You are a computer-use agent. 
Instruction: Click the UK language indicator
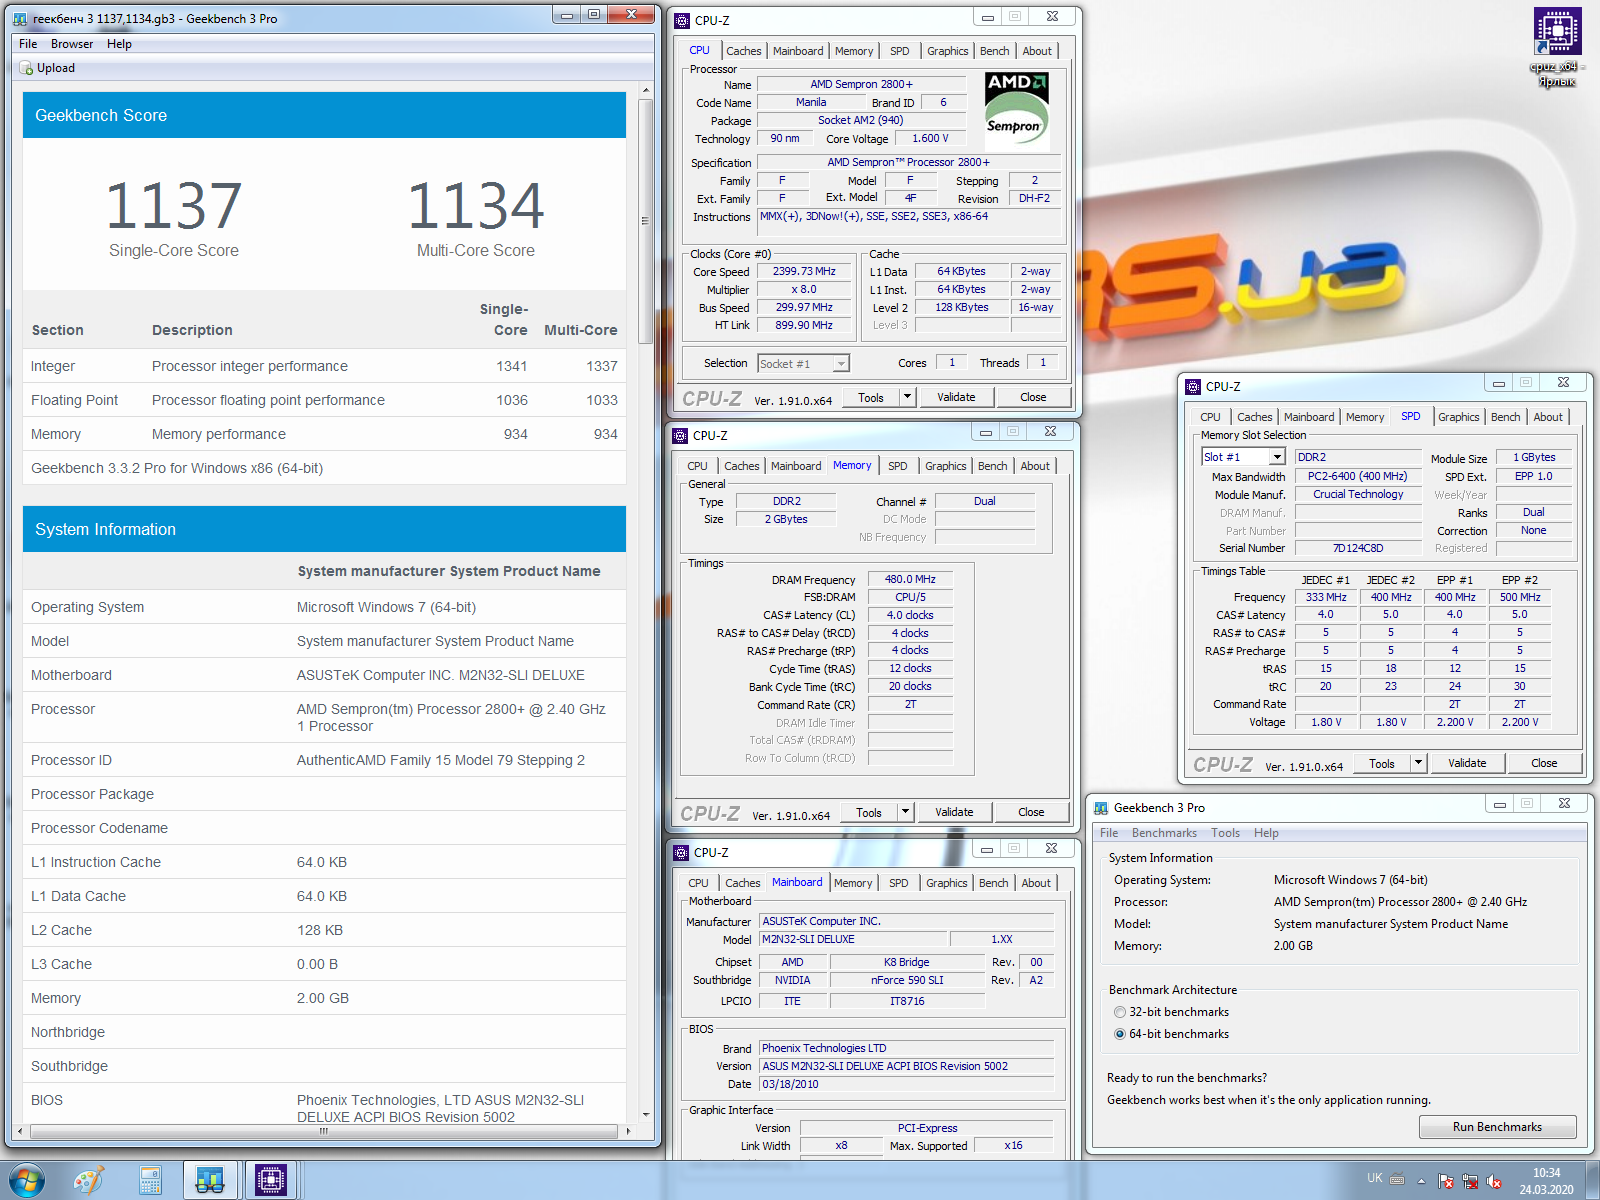coord(1375,1178)
